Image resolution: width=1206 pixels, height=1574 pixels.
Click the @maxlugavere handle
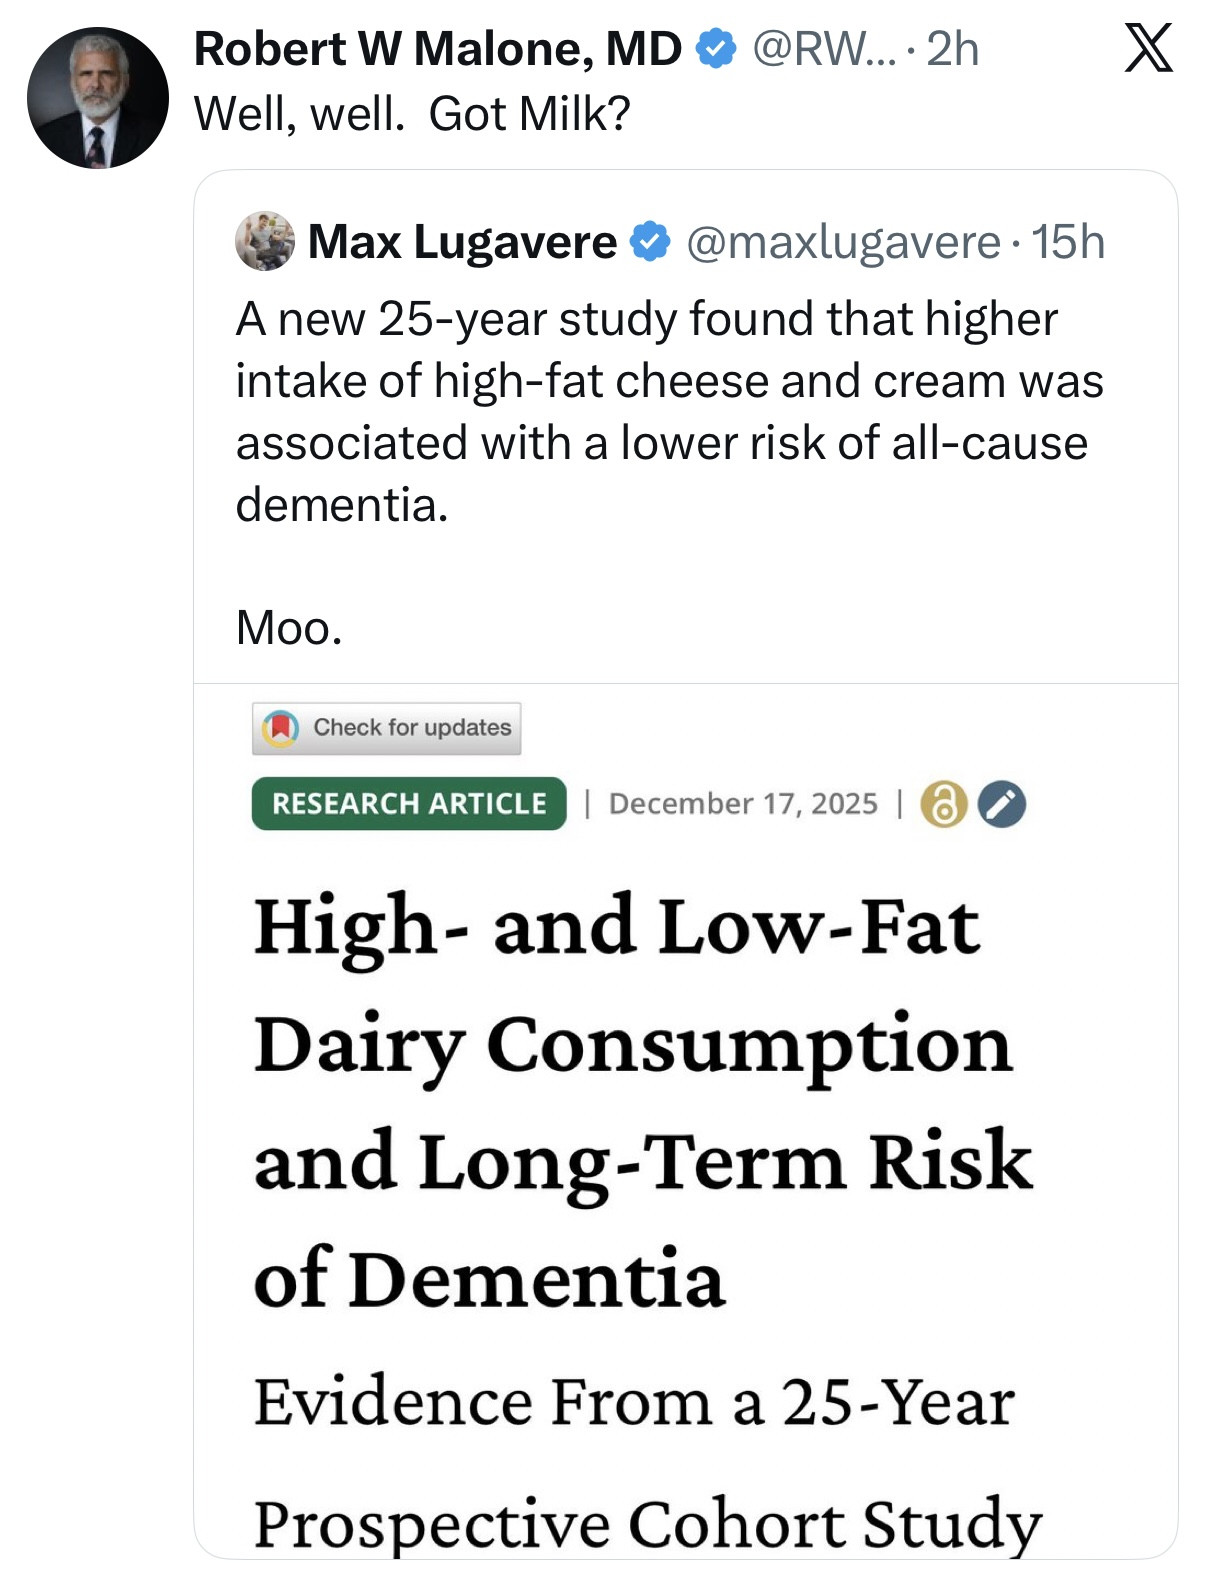coord(842,242)
